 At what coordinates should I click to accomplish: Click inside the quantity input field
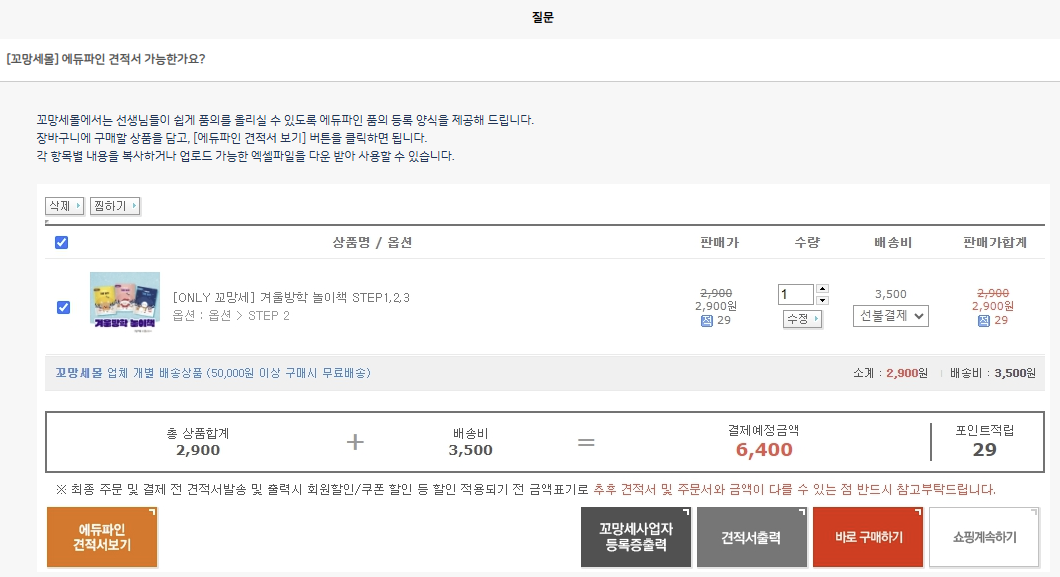(x=797, y=292)
